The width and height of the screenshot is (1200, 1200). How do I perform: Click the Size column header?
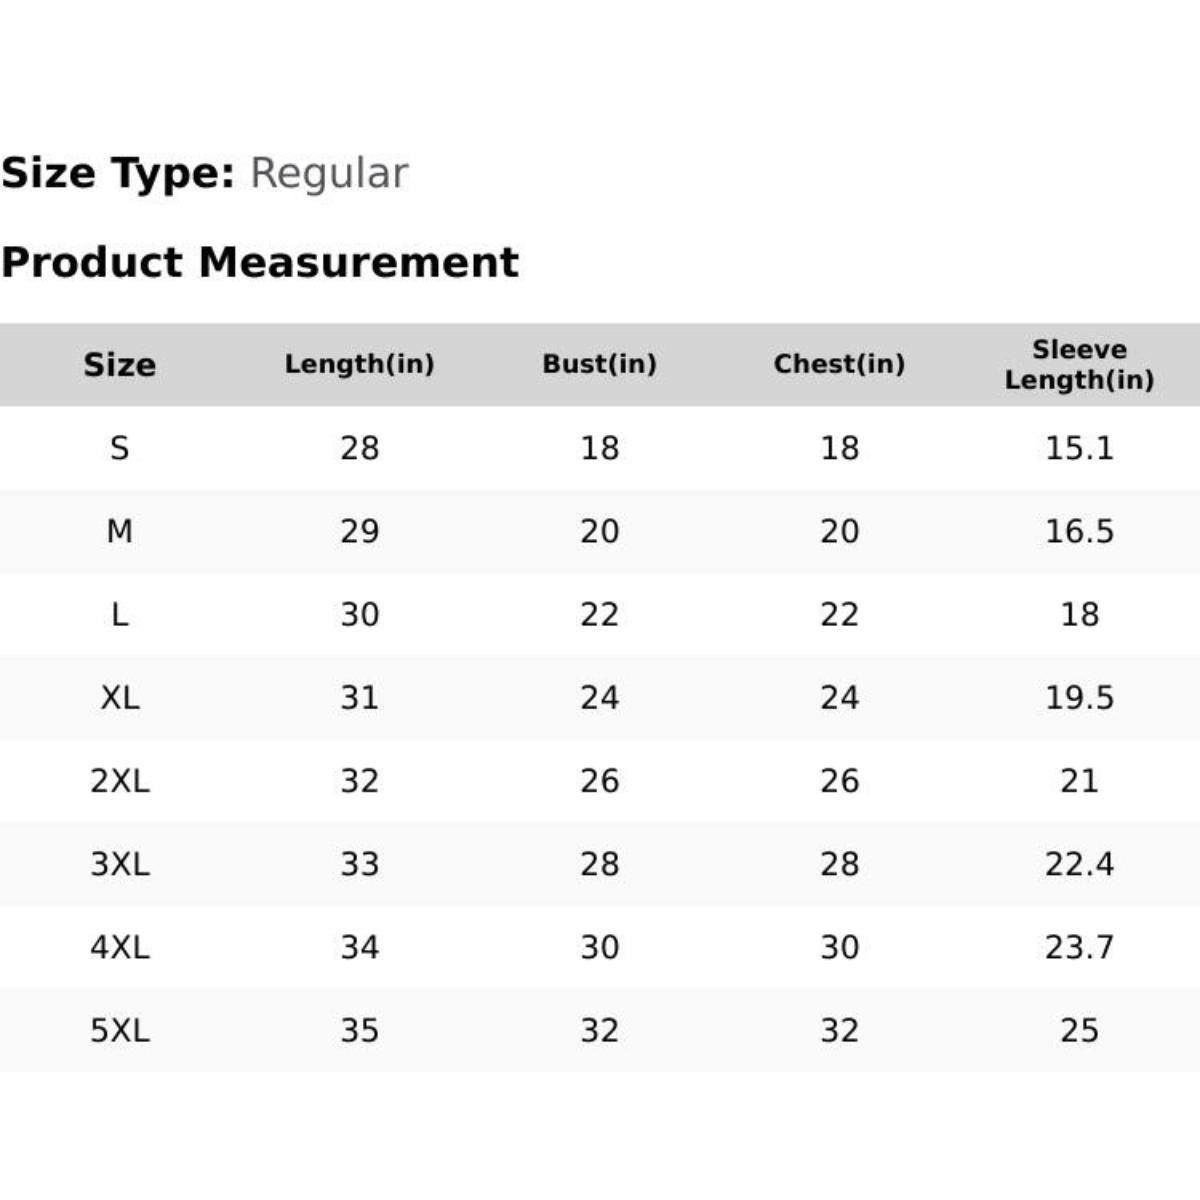119,364
